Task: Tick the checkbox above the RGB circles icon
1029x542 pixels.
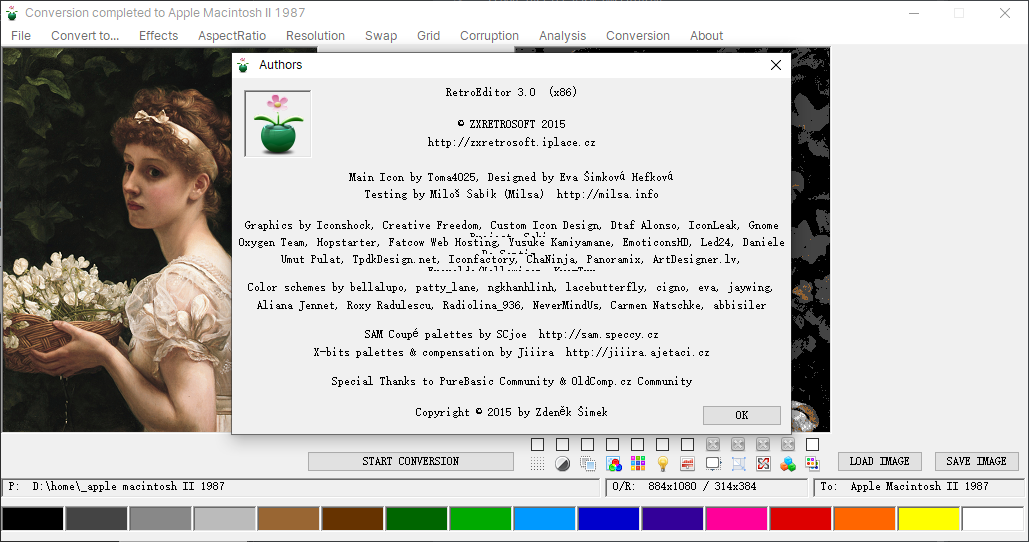Action: coord(612,444)
